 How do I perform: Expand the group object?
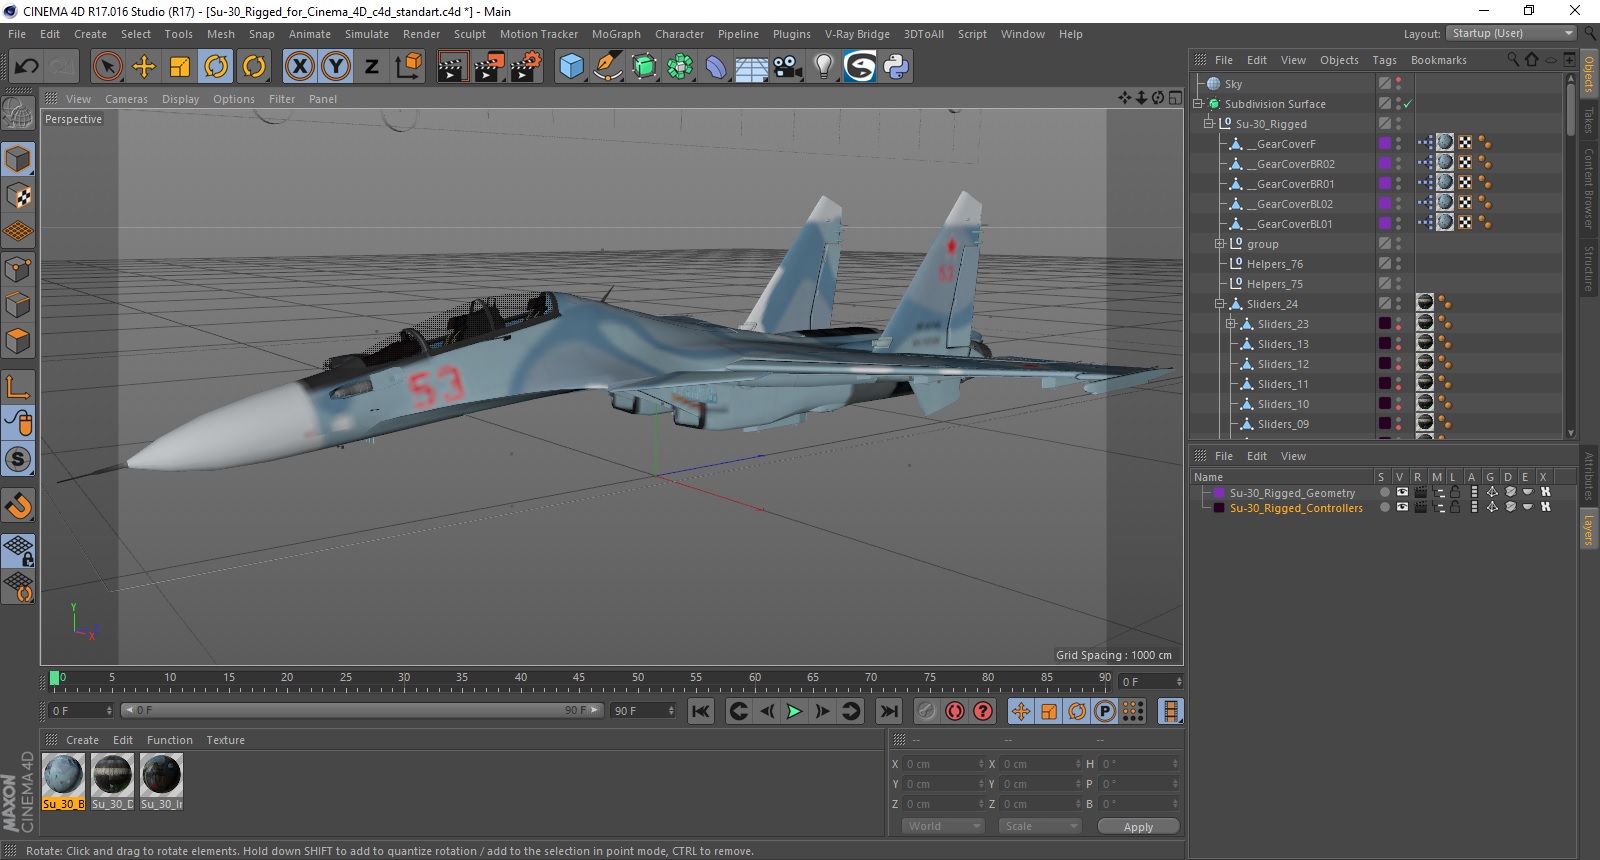pos(1220,244)
